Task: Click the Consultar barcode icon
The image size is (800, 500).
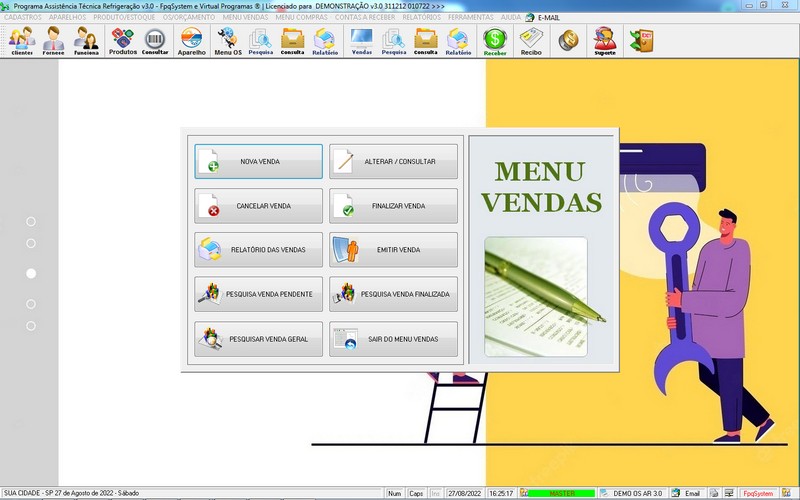Action: [155, 41]
